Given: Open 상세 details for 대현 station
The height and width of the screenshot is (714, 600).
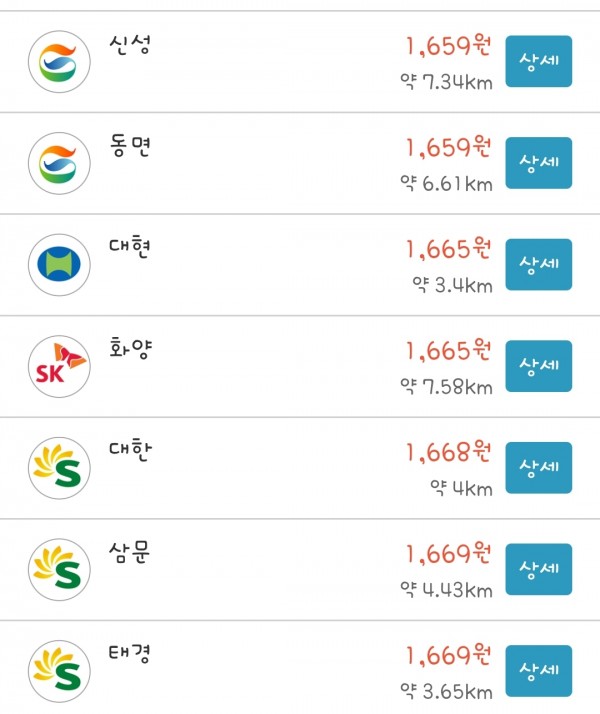Looking at the screenshot, I should point(539,264).
